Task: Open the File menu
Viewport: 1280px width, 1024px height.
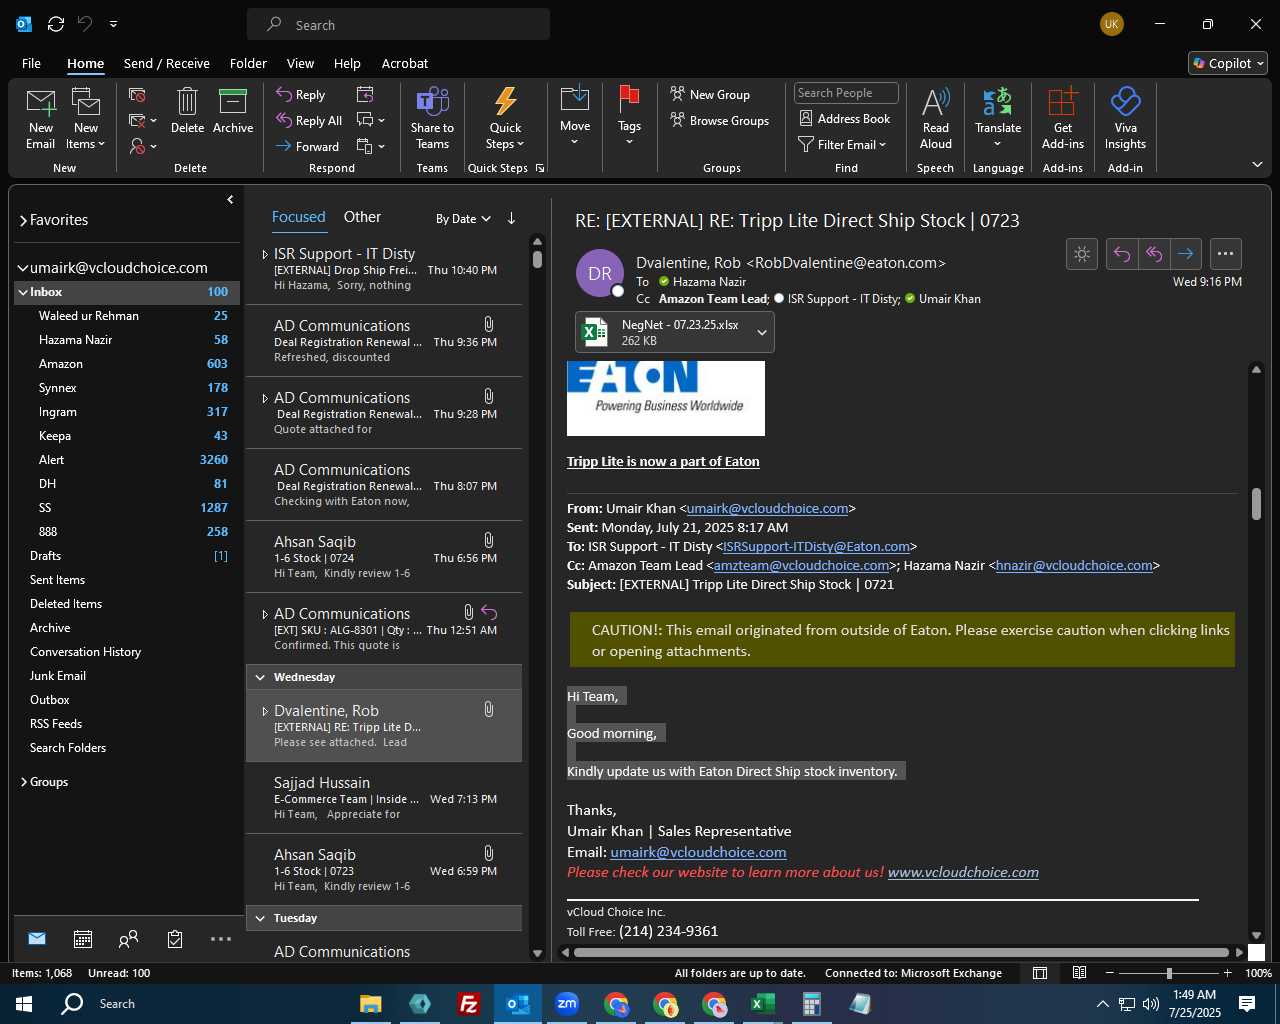Action: pyautogui.click(x=31, y=63)
